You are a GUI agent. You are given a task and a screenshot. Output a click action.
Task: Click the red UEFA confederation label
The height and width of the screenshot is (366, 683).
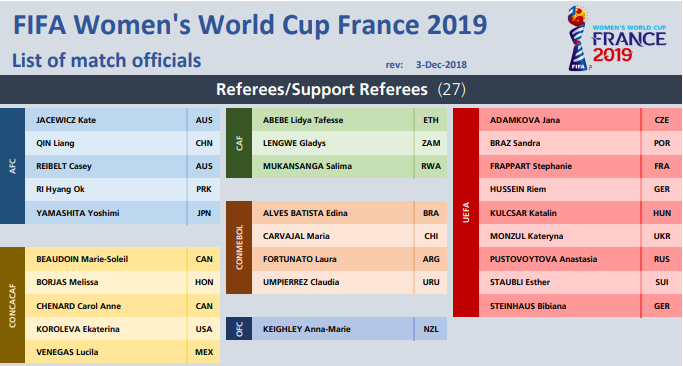(x=466, y=213)
